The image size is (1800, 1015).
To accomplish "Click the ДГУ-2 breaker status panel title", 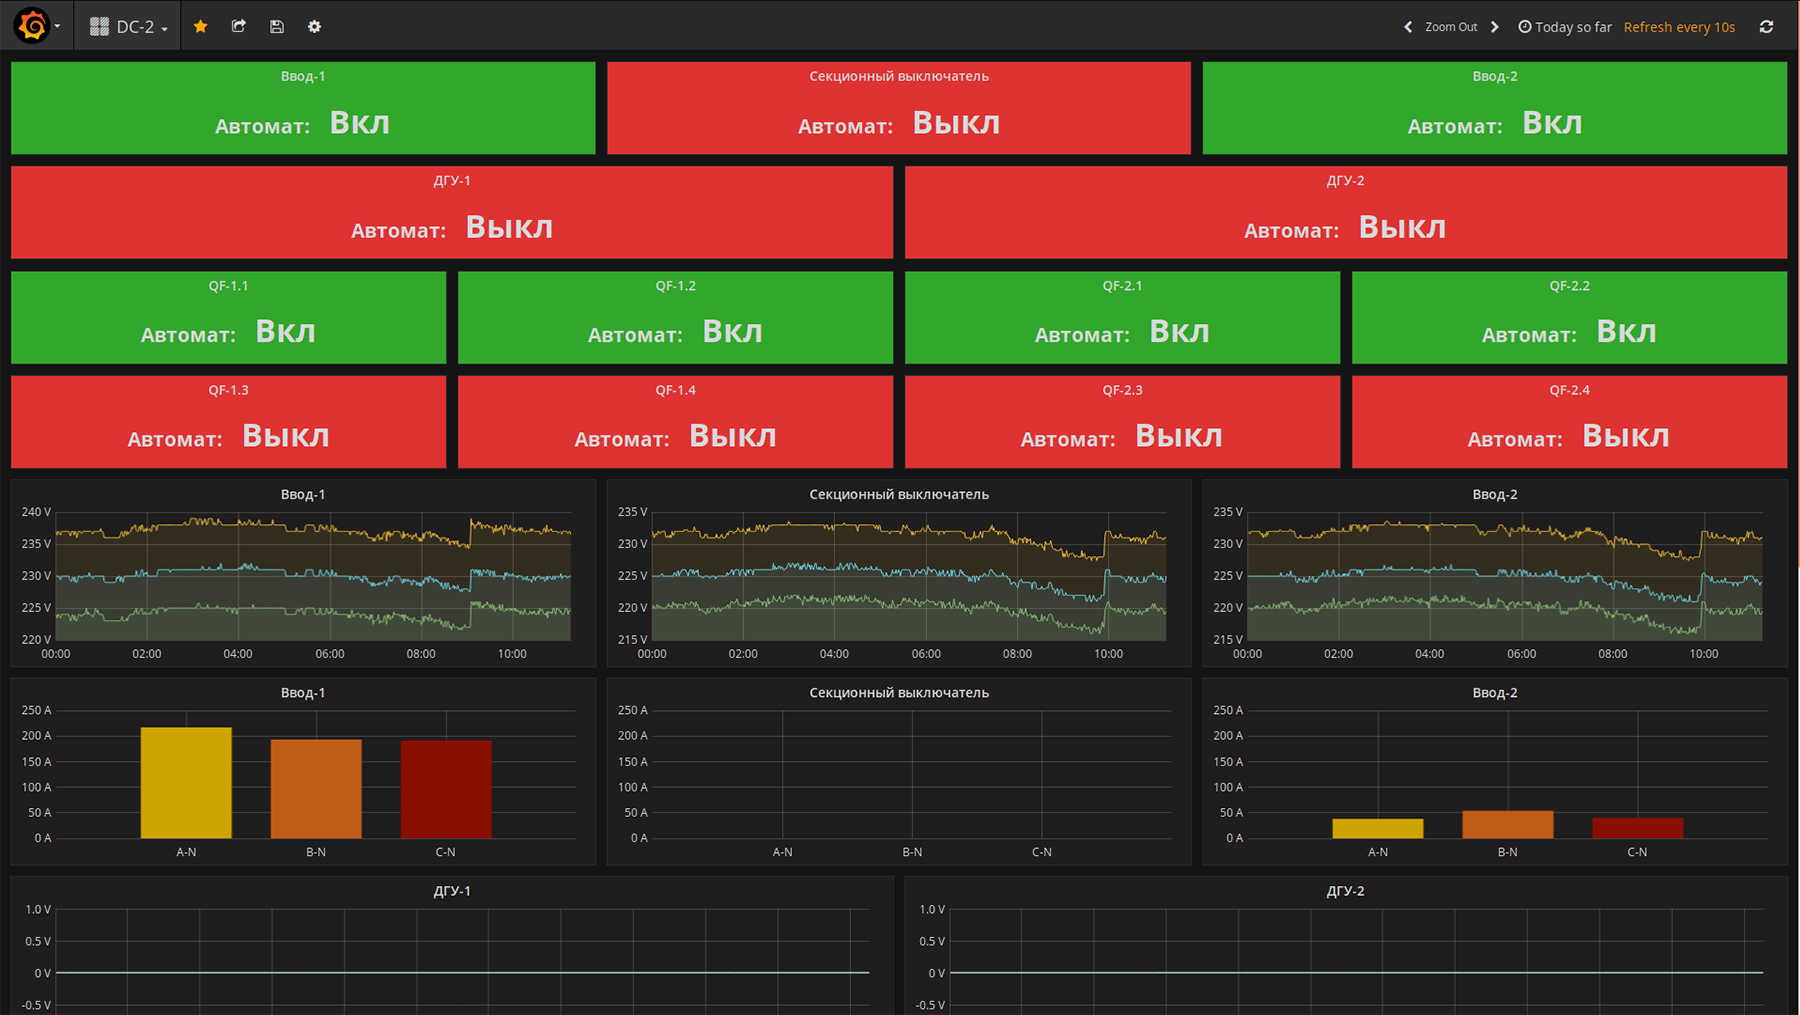I will pyautogui.click(x=1346, y=181).
